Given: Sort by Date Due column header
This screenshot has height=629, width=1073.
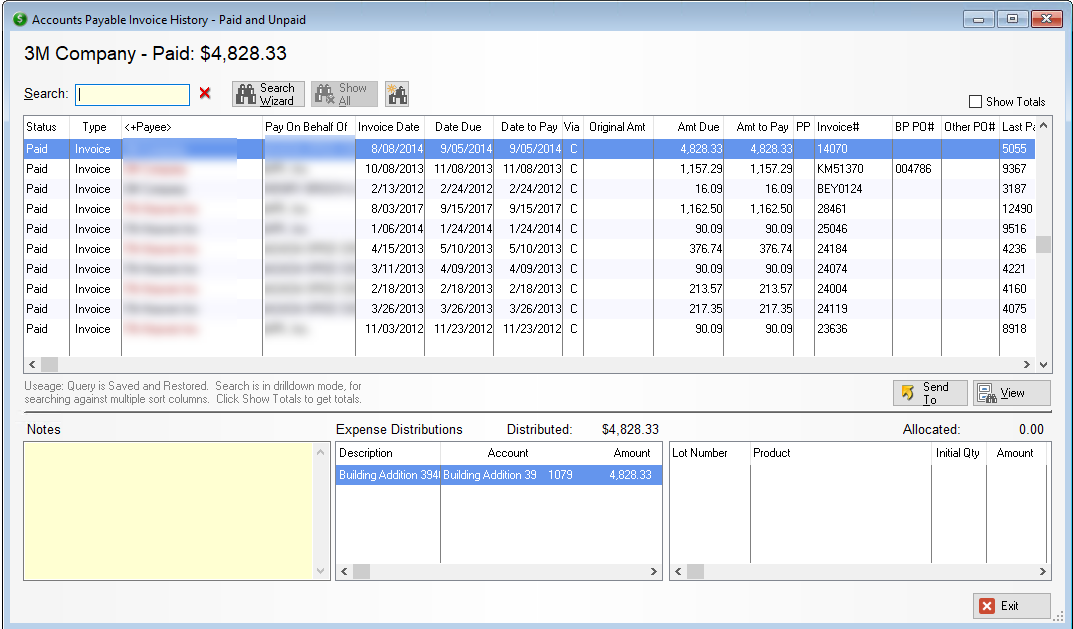Looking at the screenshot, I should click(458, 127).
